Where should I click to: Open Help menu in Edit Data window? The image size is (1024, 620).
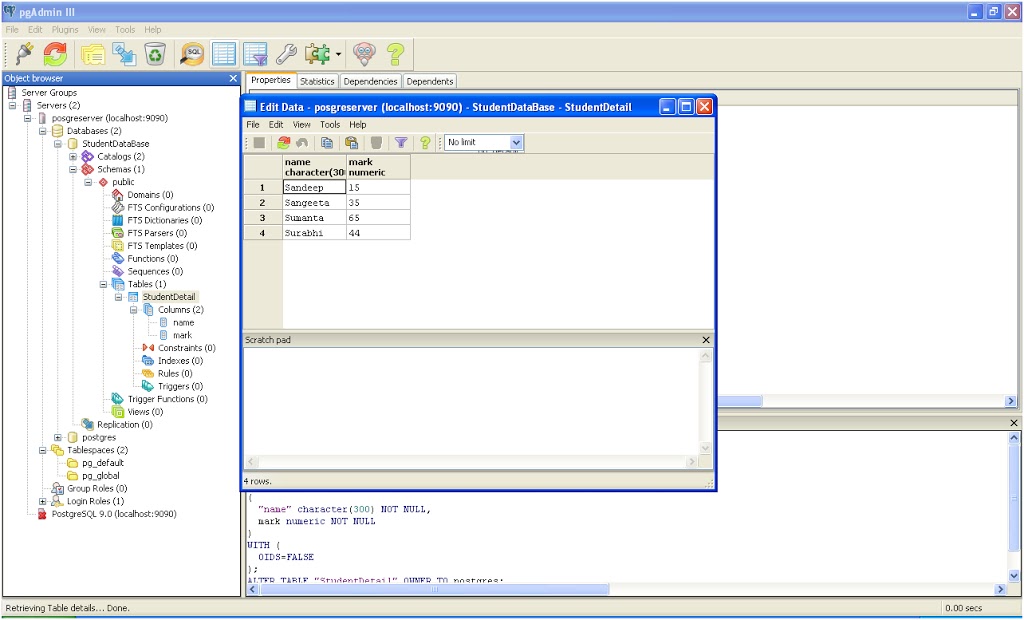tap(358, 124)
